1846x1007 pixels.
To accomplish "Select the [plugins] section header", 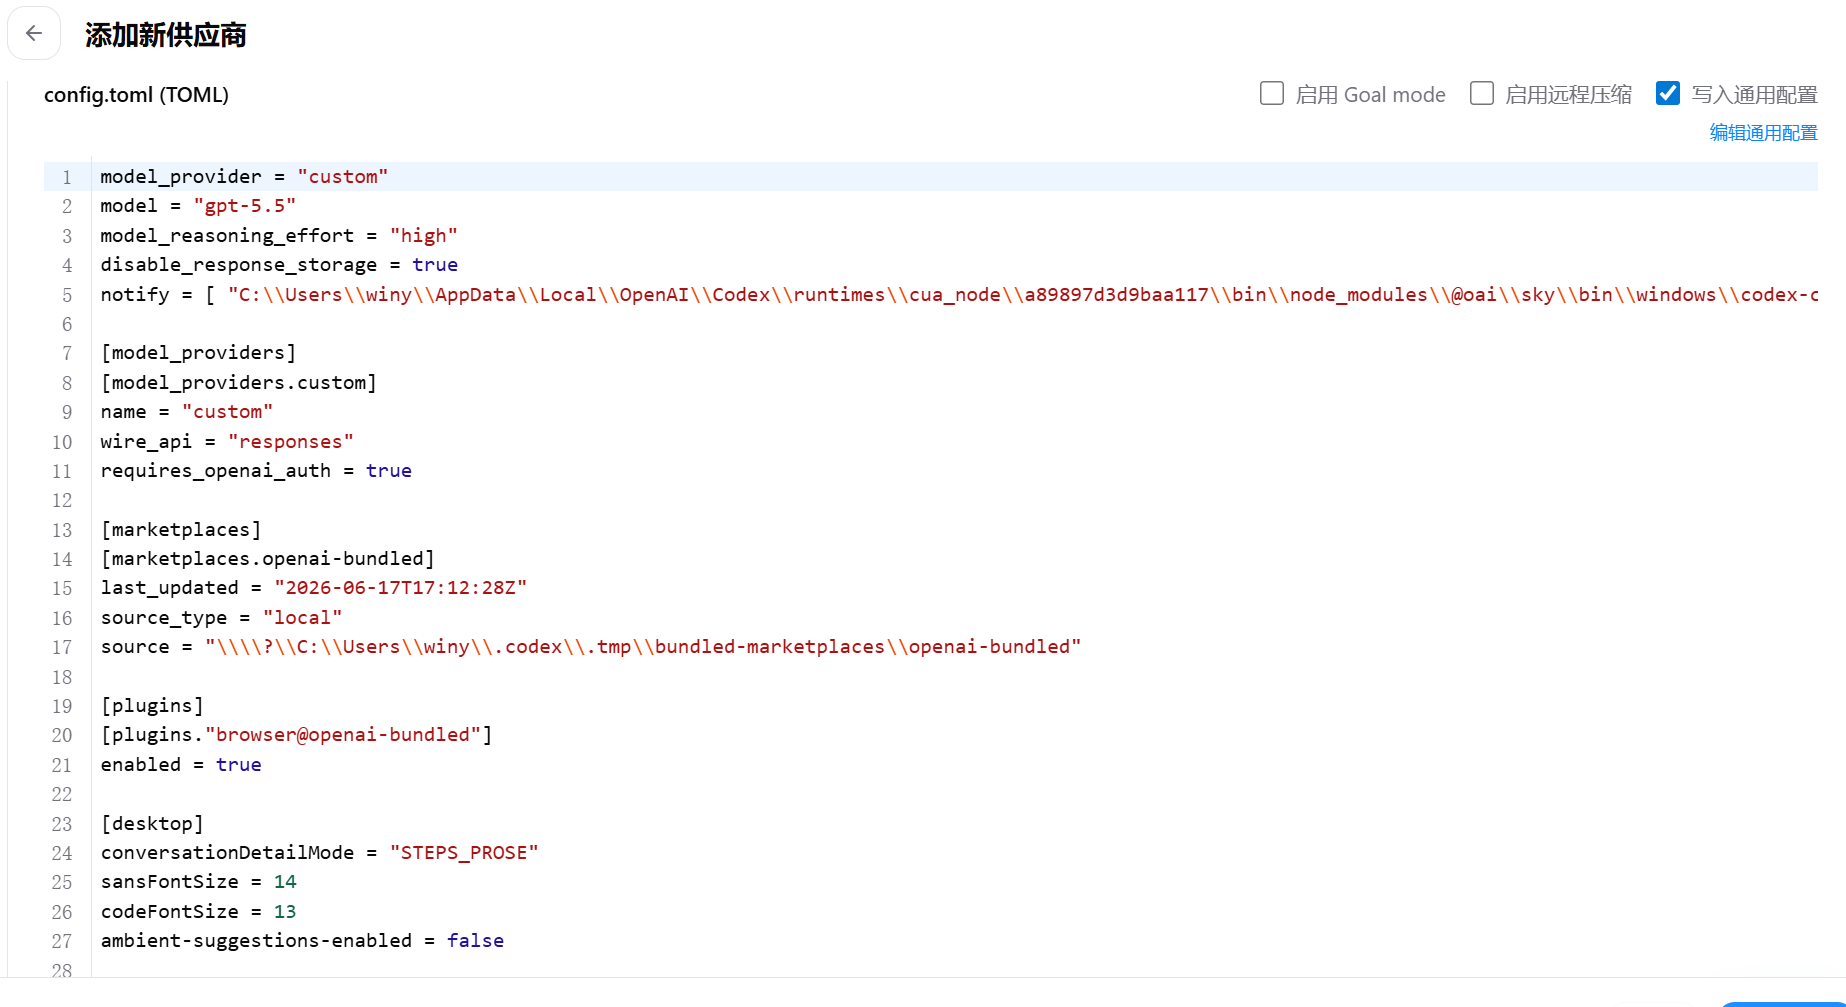I will pos(152,706).
